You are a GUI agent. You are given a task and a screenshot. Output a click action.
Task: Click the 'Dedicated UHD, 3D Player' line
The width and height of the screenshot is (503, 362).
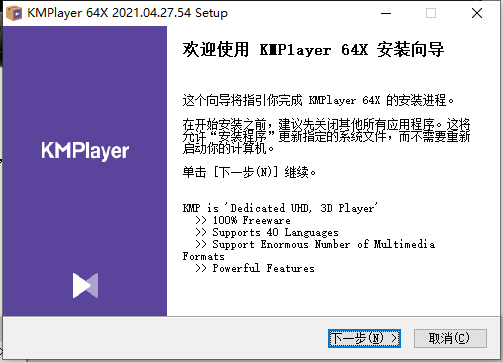280,208
